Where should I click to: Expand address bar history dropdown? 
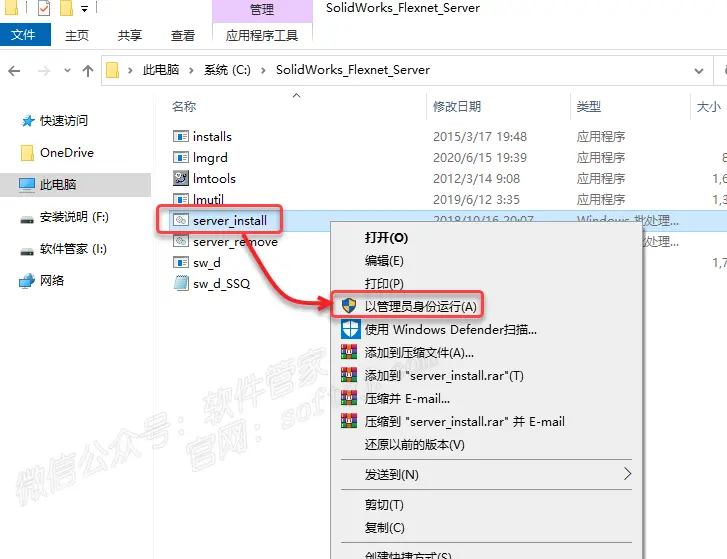699,71
